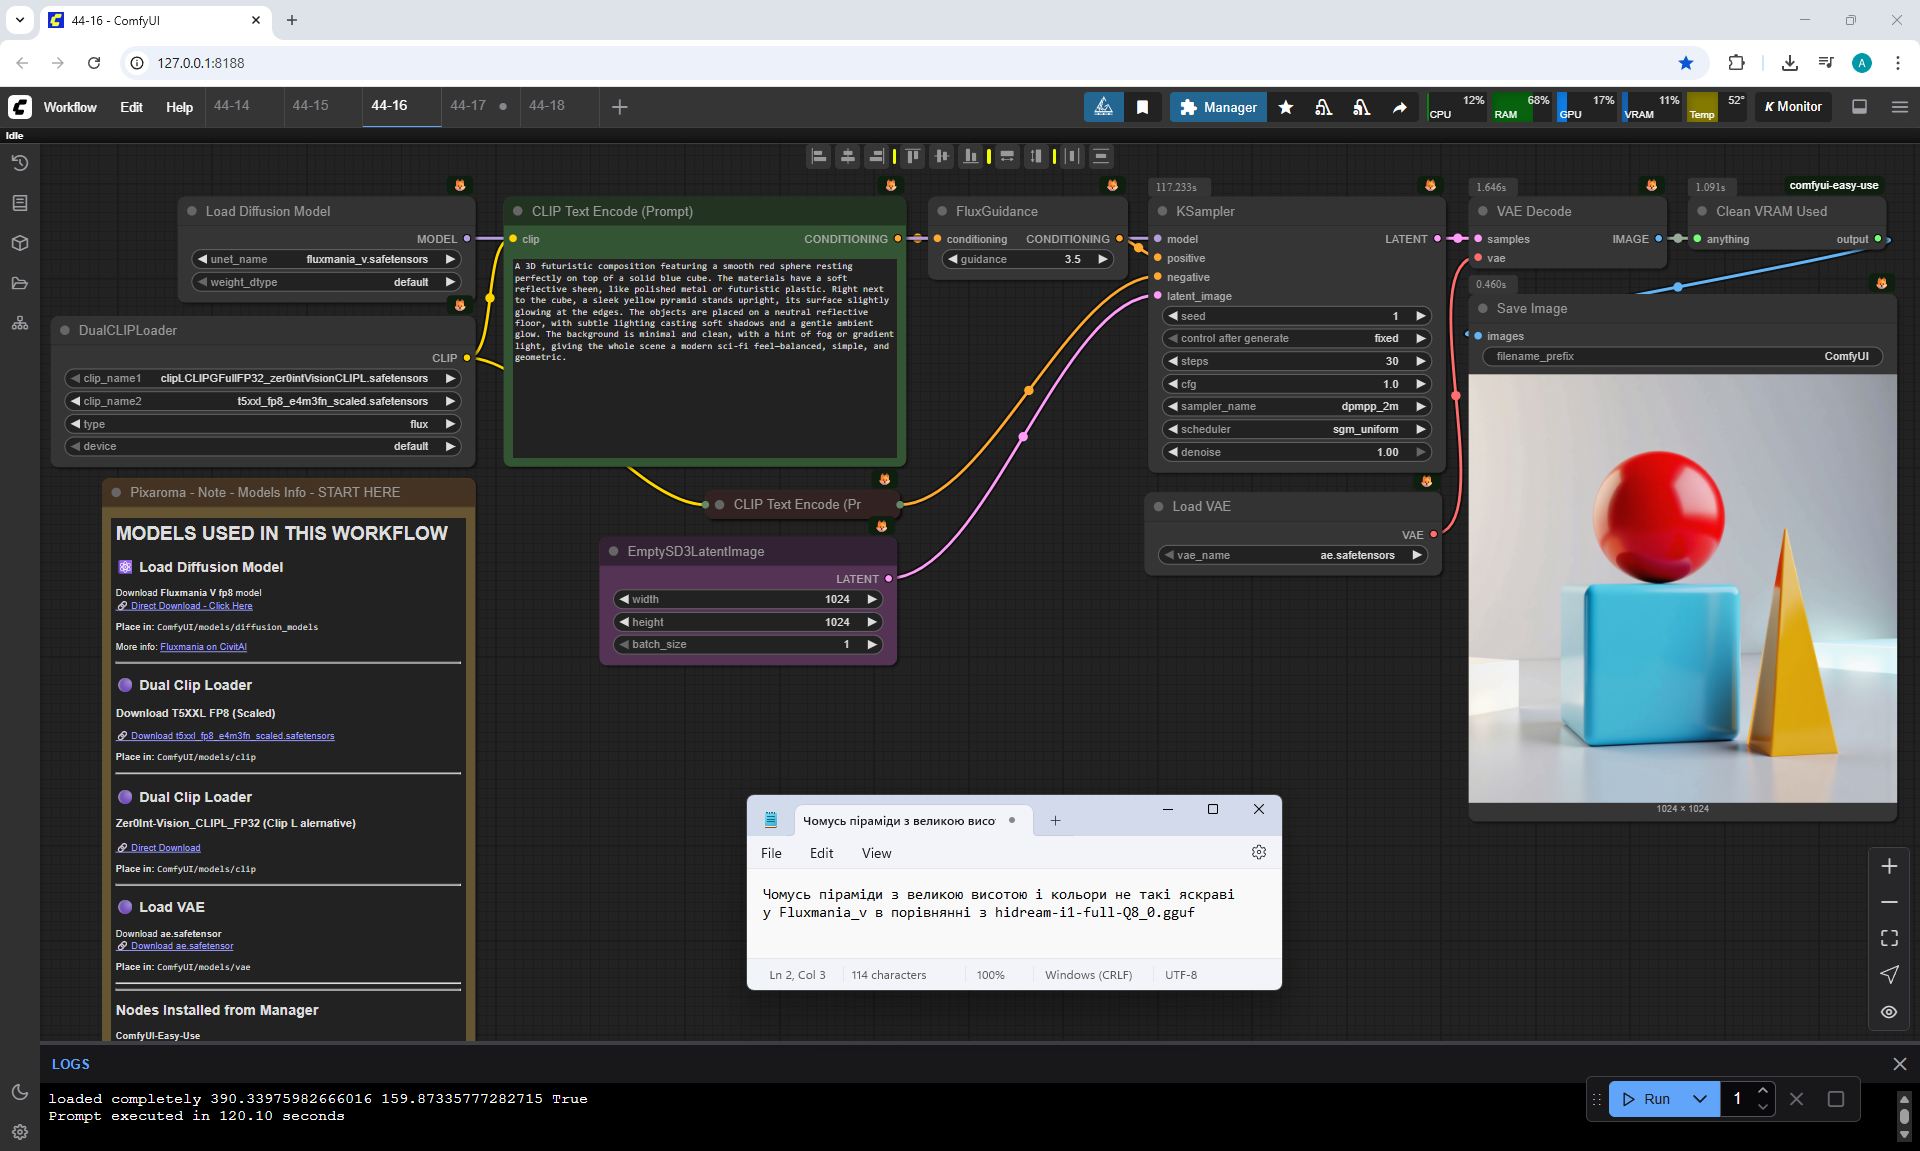Viewport: 1920px width, 1151px height.
Task: Open the workflows folder sidebar icon
Action: (20, 283)
